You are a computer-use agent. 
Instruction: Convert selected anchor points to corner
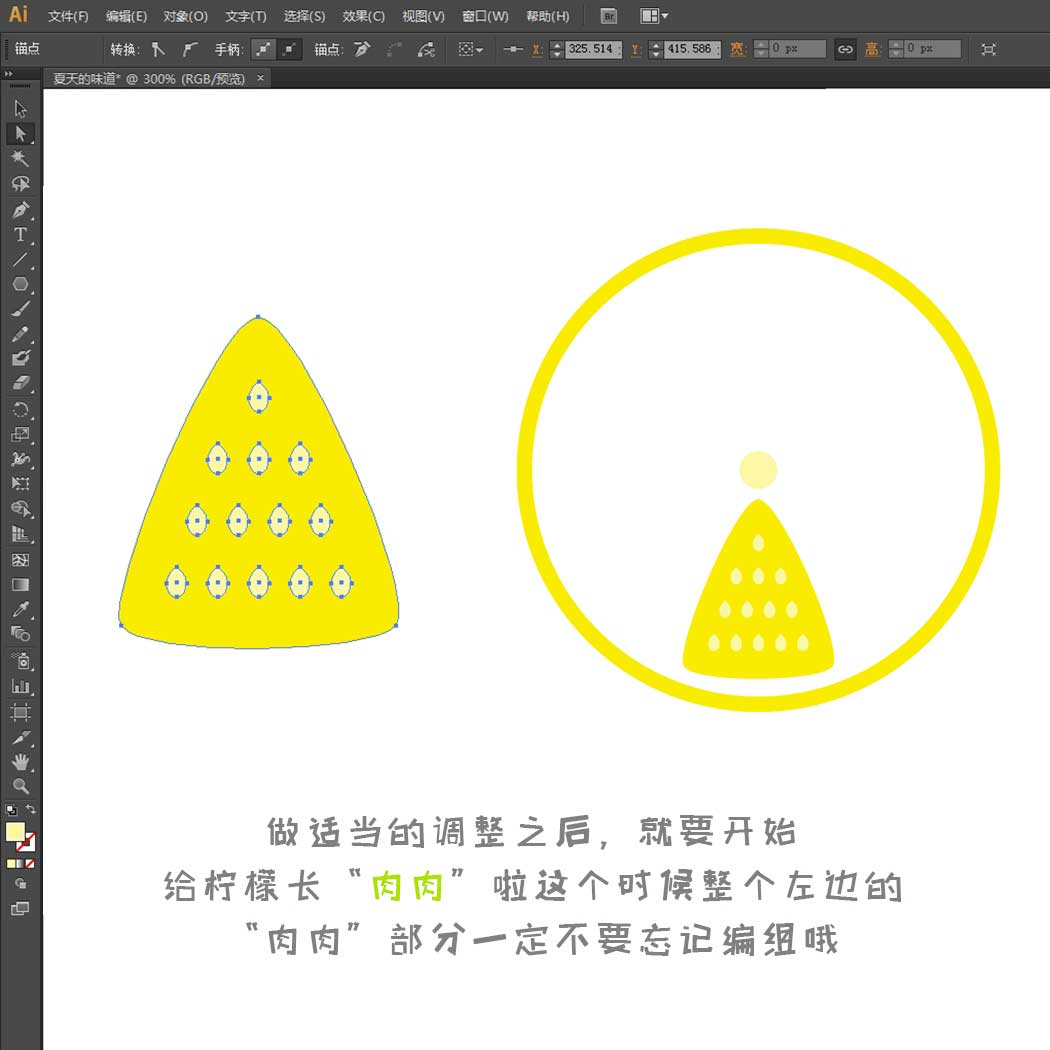point(158,50)
